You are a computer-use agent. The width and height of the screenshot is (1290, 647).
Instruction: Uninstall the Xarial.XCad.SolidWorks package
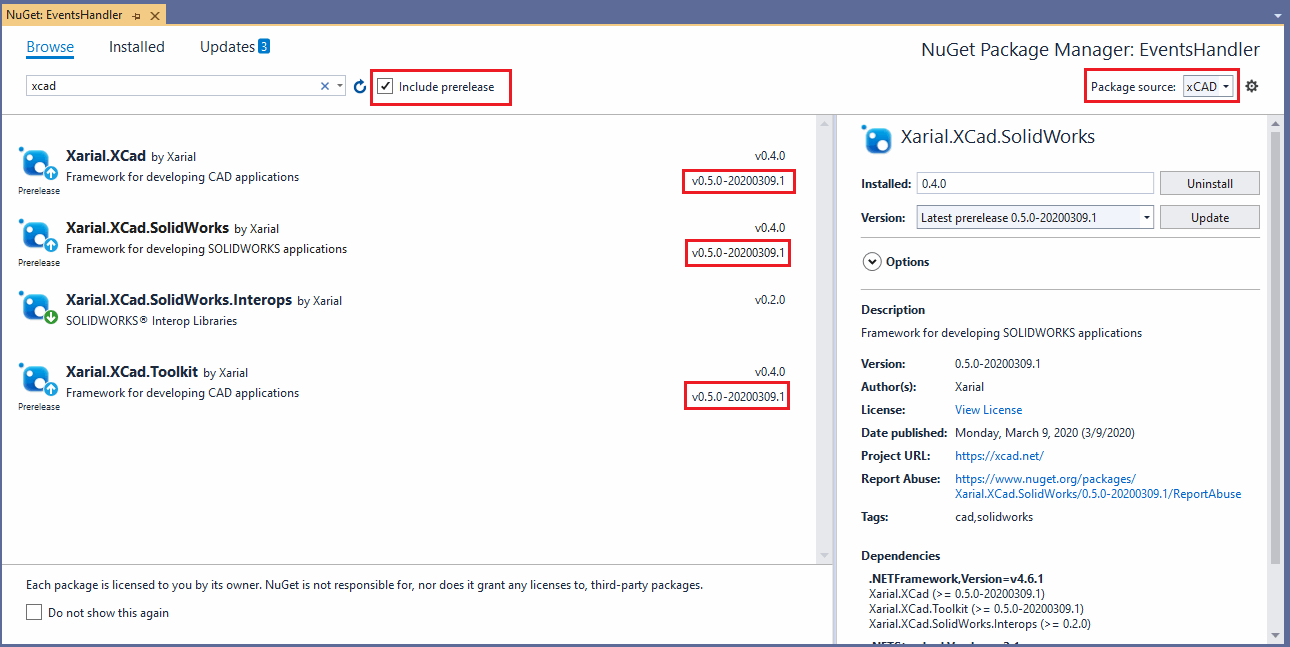(x=1209, y=184)
